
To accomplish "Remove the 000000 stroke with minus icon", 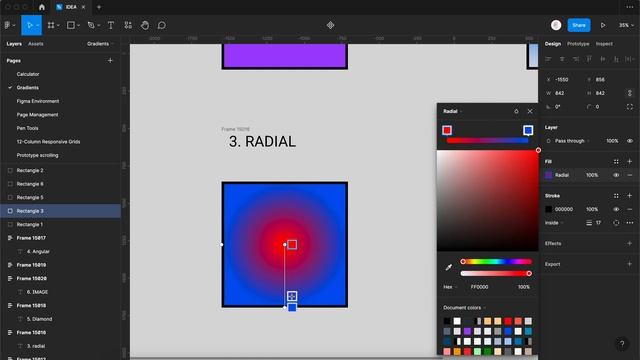I will [630, 209].
